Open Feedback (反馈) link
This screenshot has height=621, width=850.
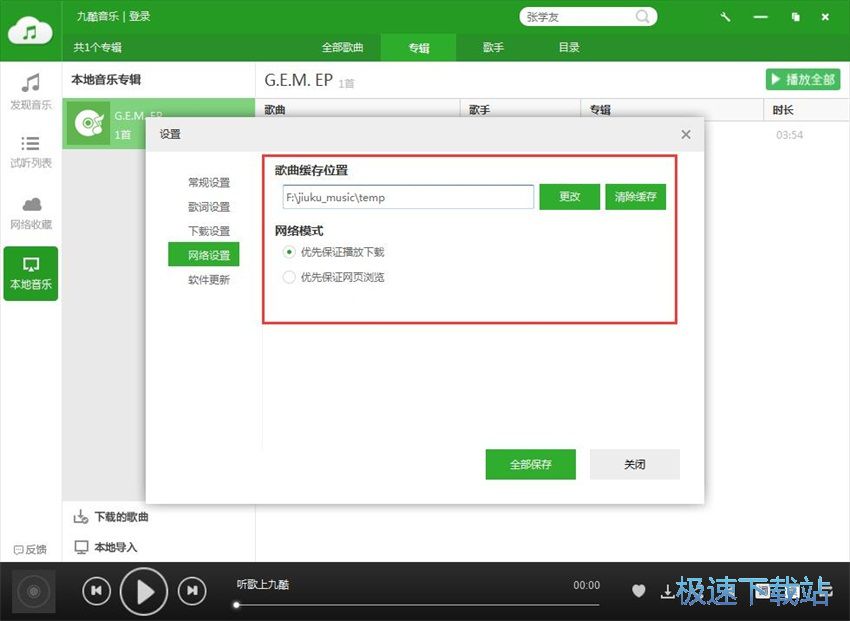click(30, 549)
